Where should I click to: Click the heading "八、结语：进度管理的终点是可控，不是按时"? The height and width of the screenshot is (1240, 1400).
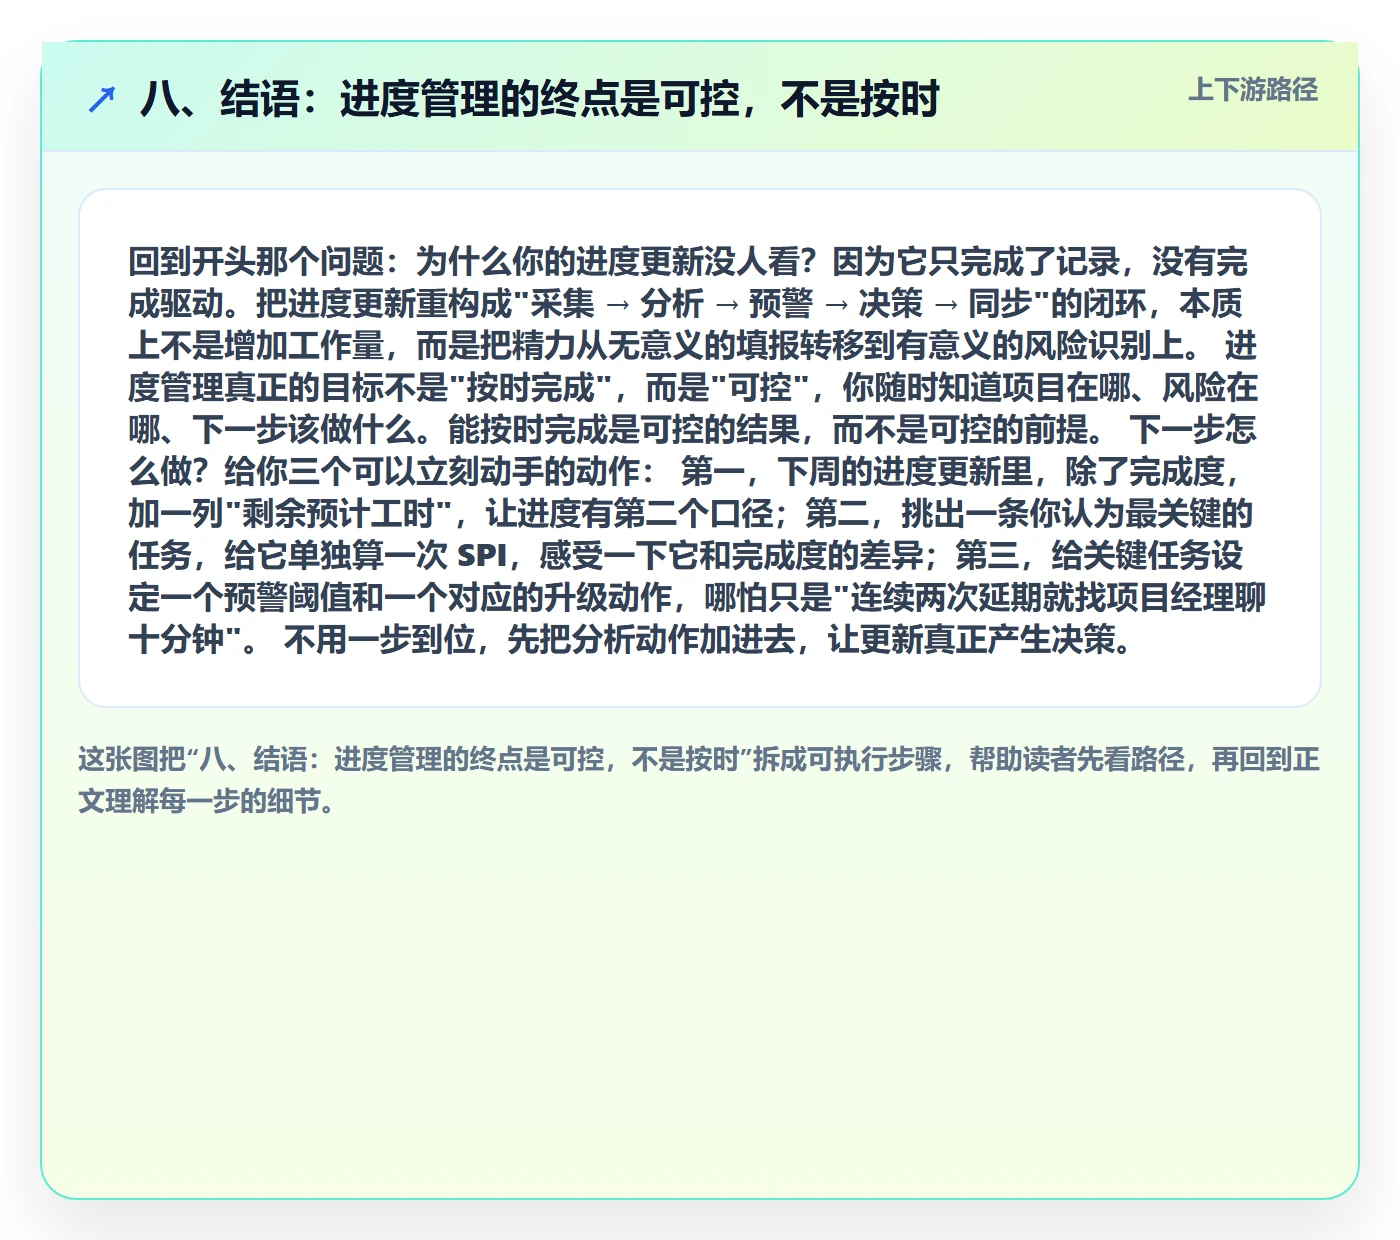540,99
